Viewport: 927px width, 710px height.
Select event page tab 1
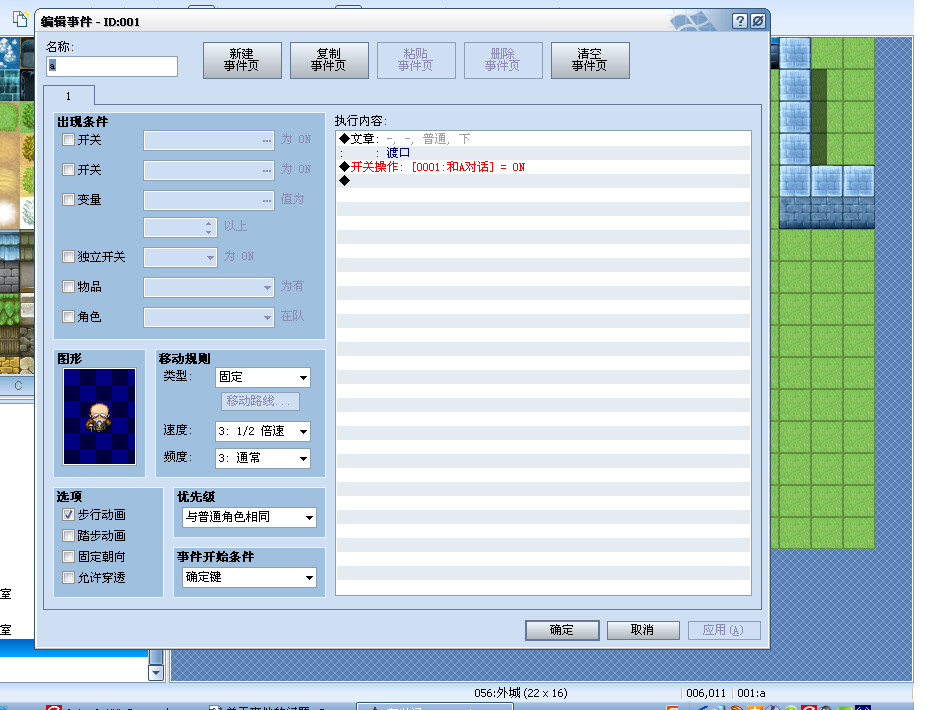[69, 96]
